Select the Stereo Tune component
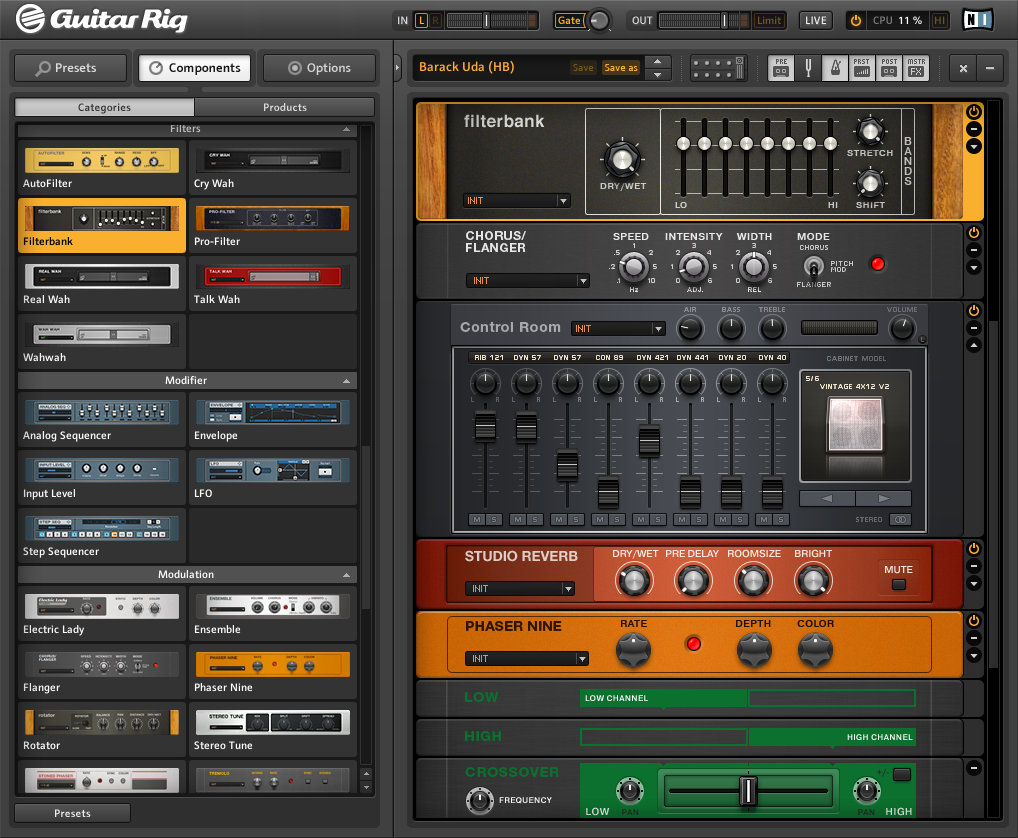The height and width of the screenshot is (838, 1018). [x=273, y=730]
